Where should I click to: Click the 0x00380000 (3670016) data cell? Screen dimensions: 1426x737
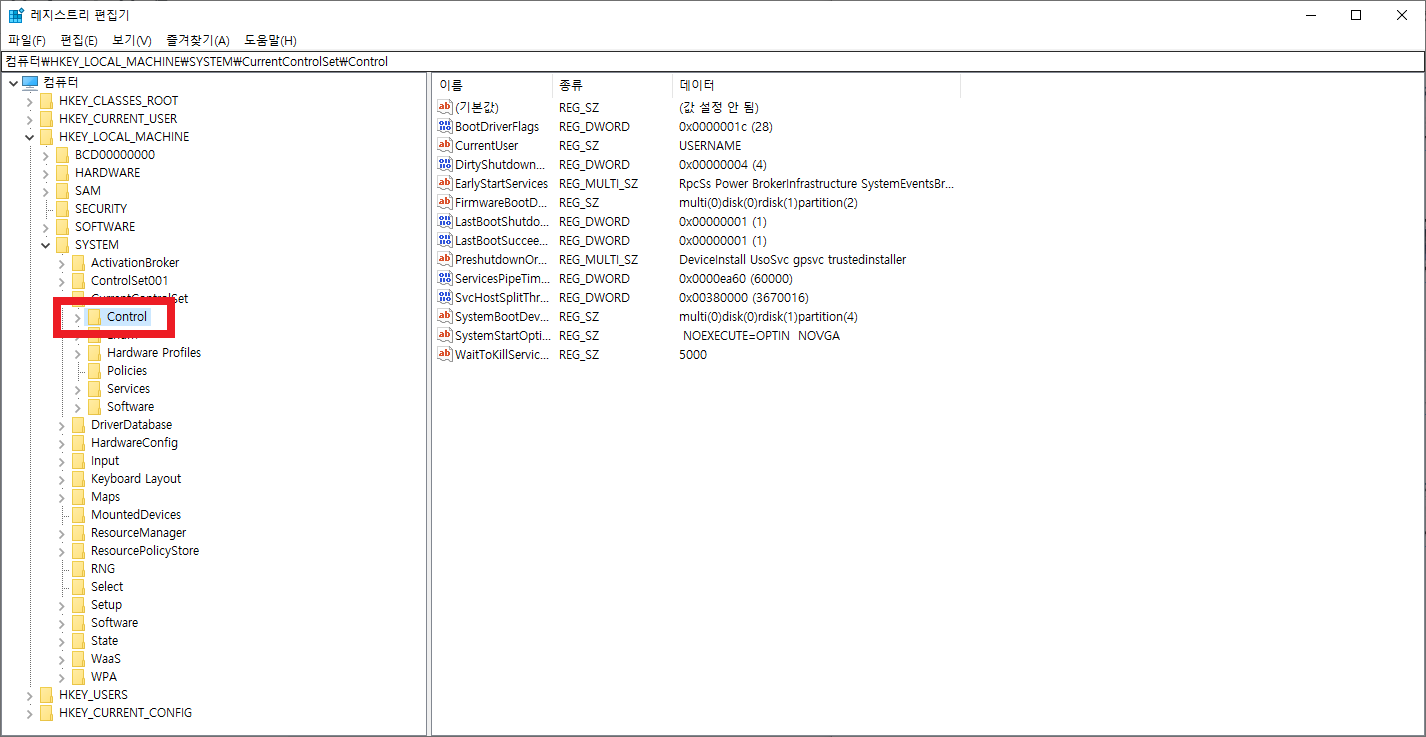[744, 298]
